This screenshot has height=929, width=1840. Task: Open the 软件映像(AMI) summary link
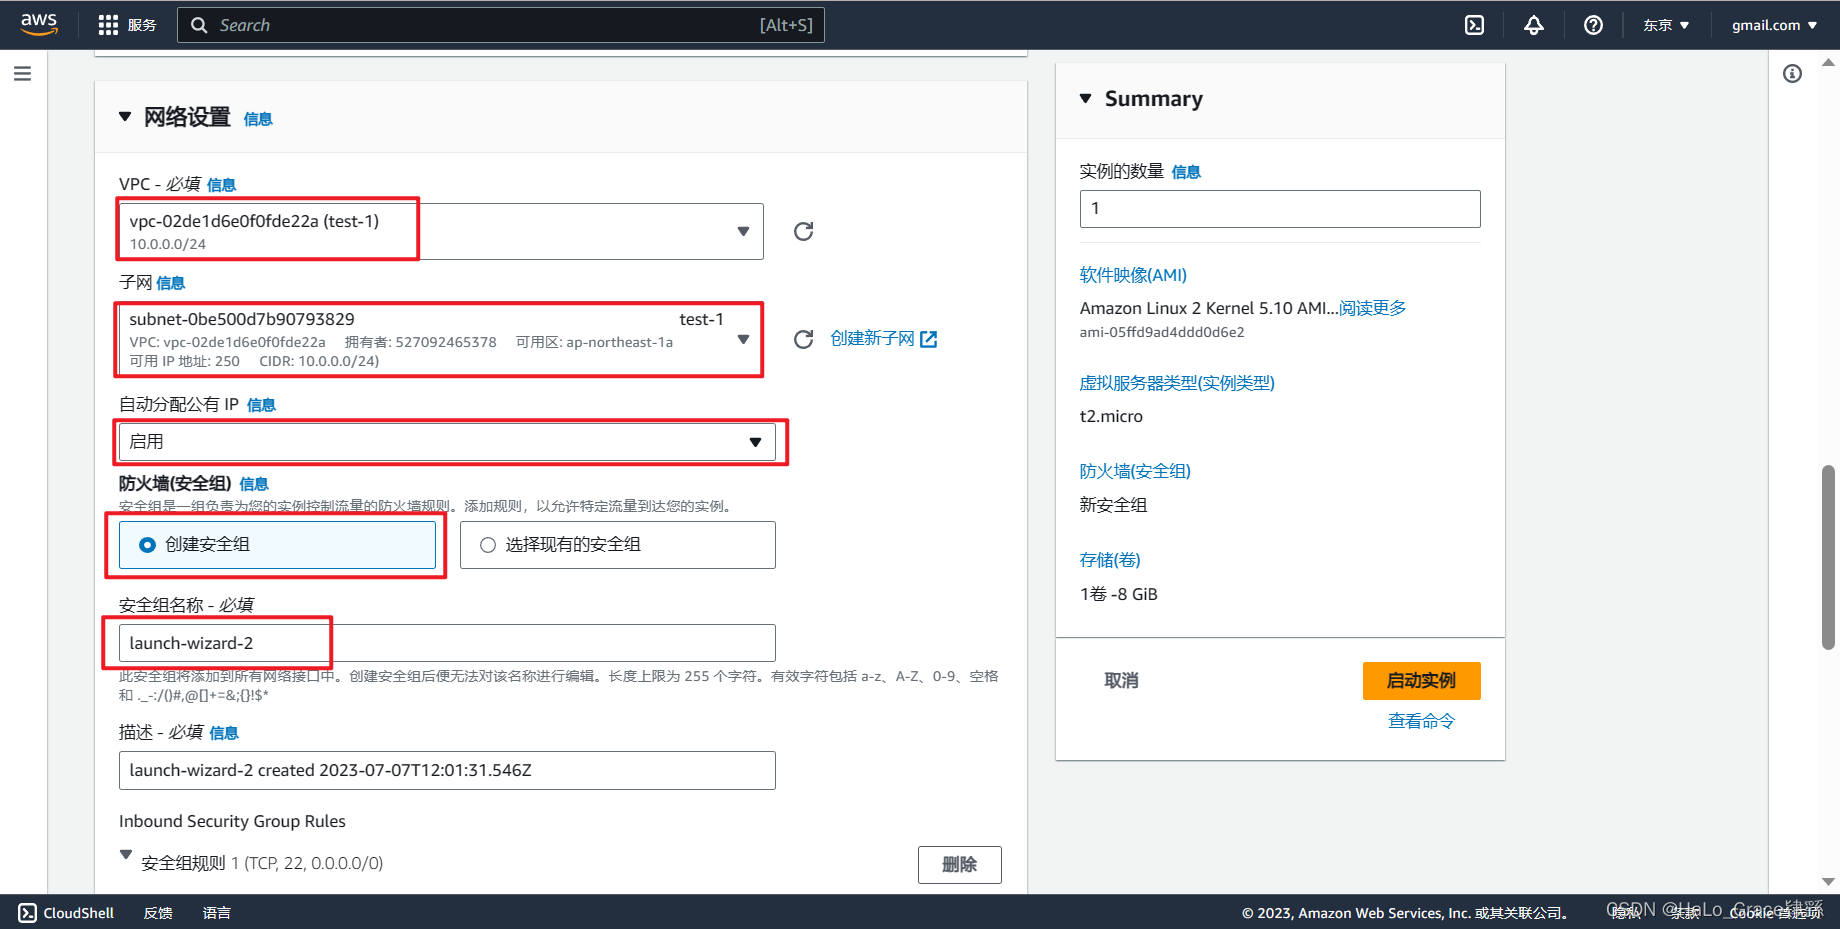click(x=1133, y=275)
